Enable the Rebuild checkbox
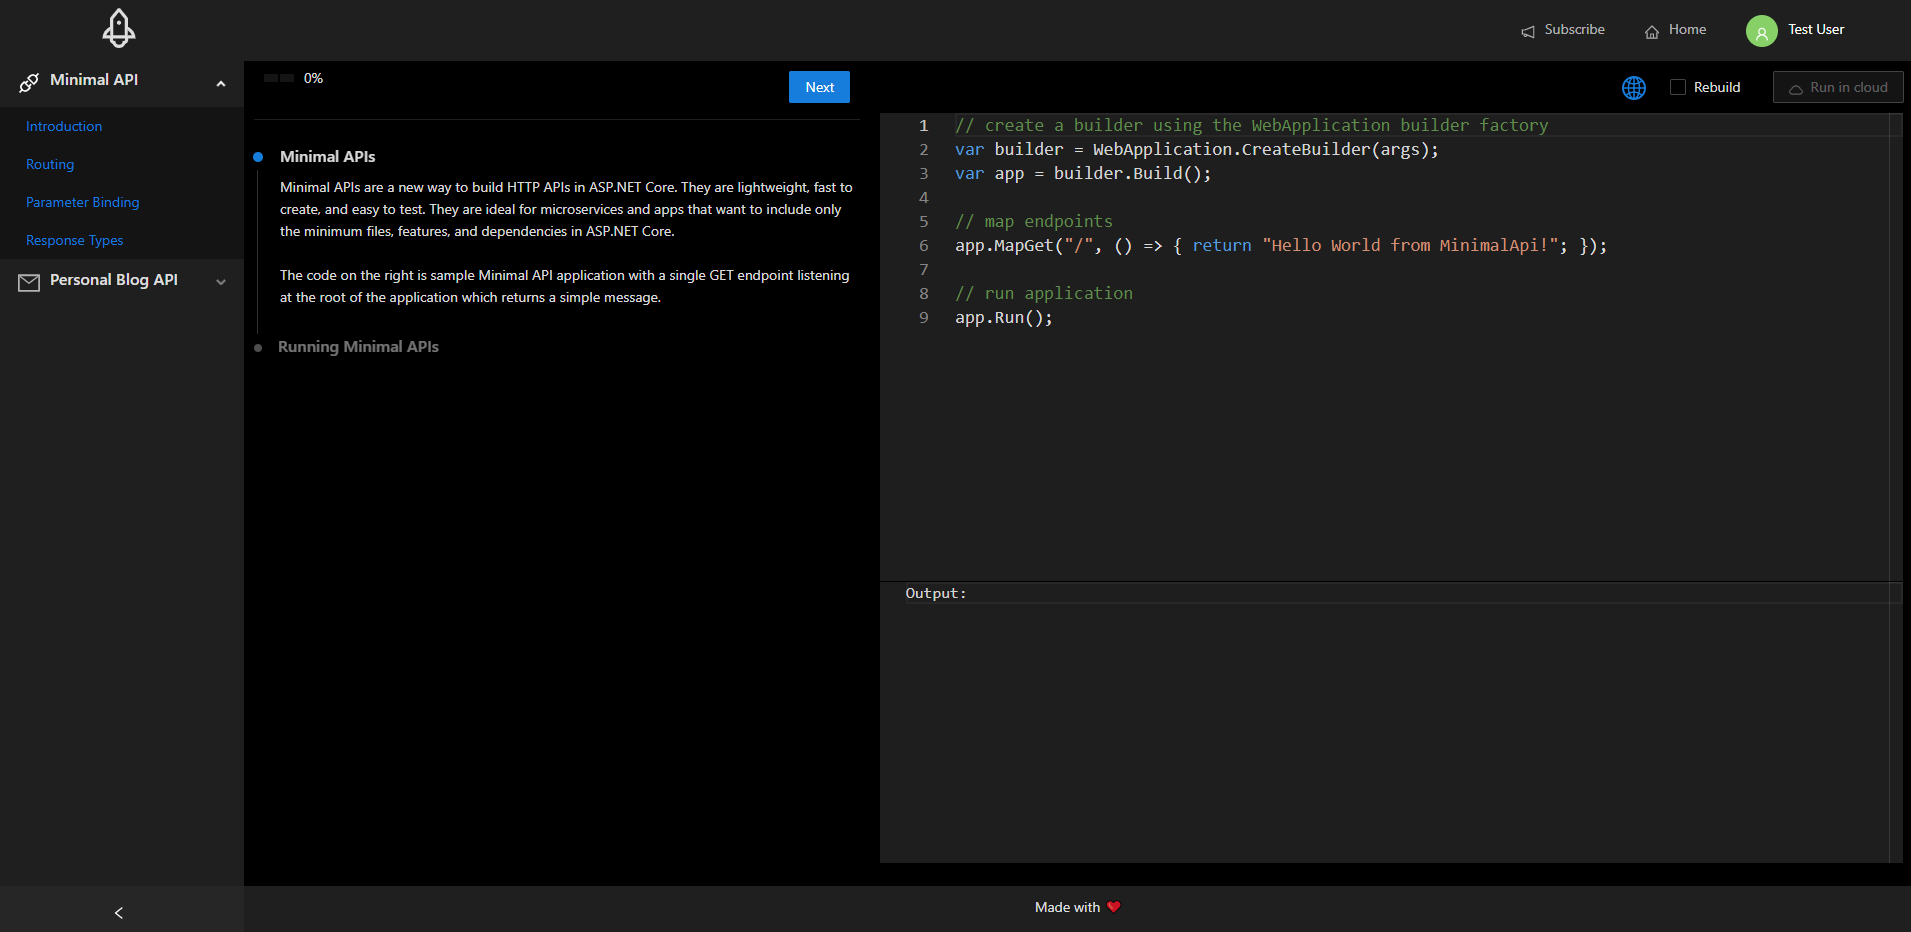This screenshot has height=932, width=1911. [1678, 87]
